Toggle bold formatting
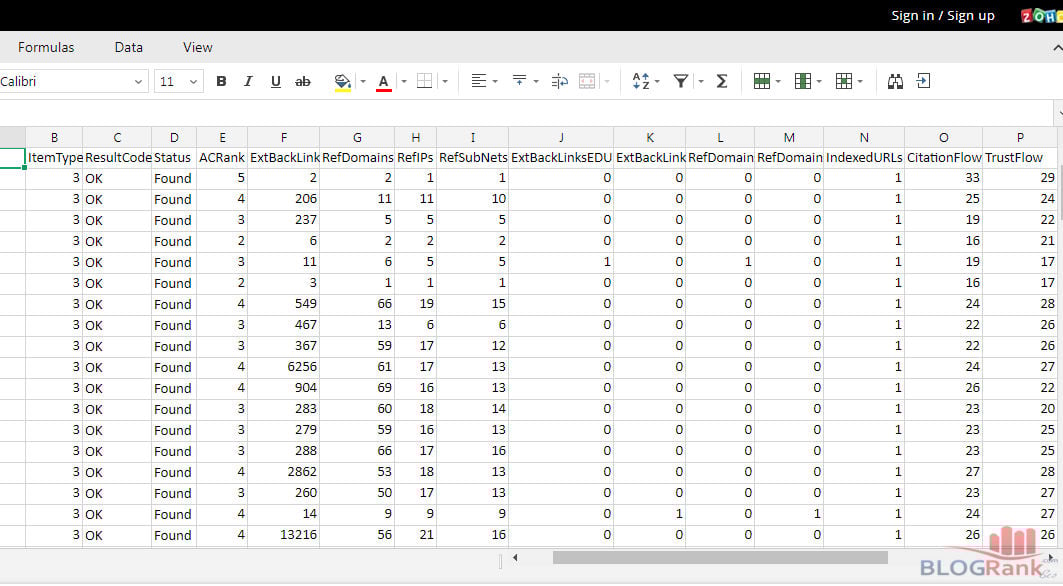This screenshot has width=1063, height=586. [221, 82]
